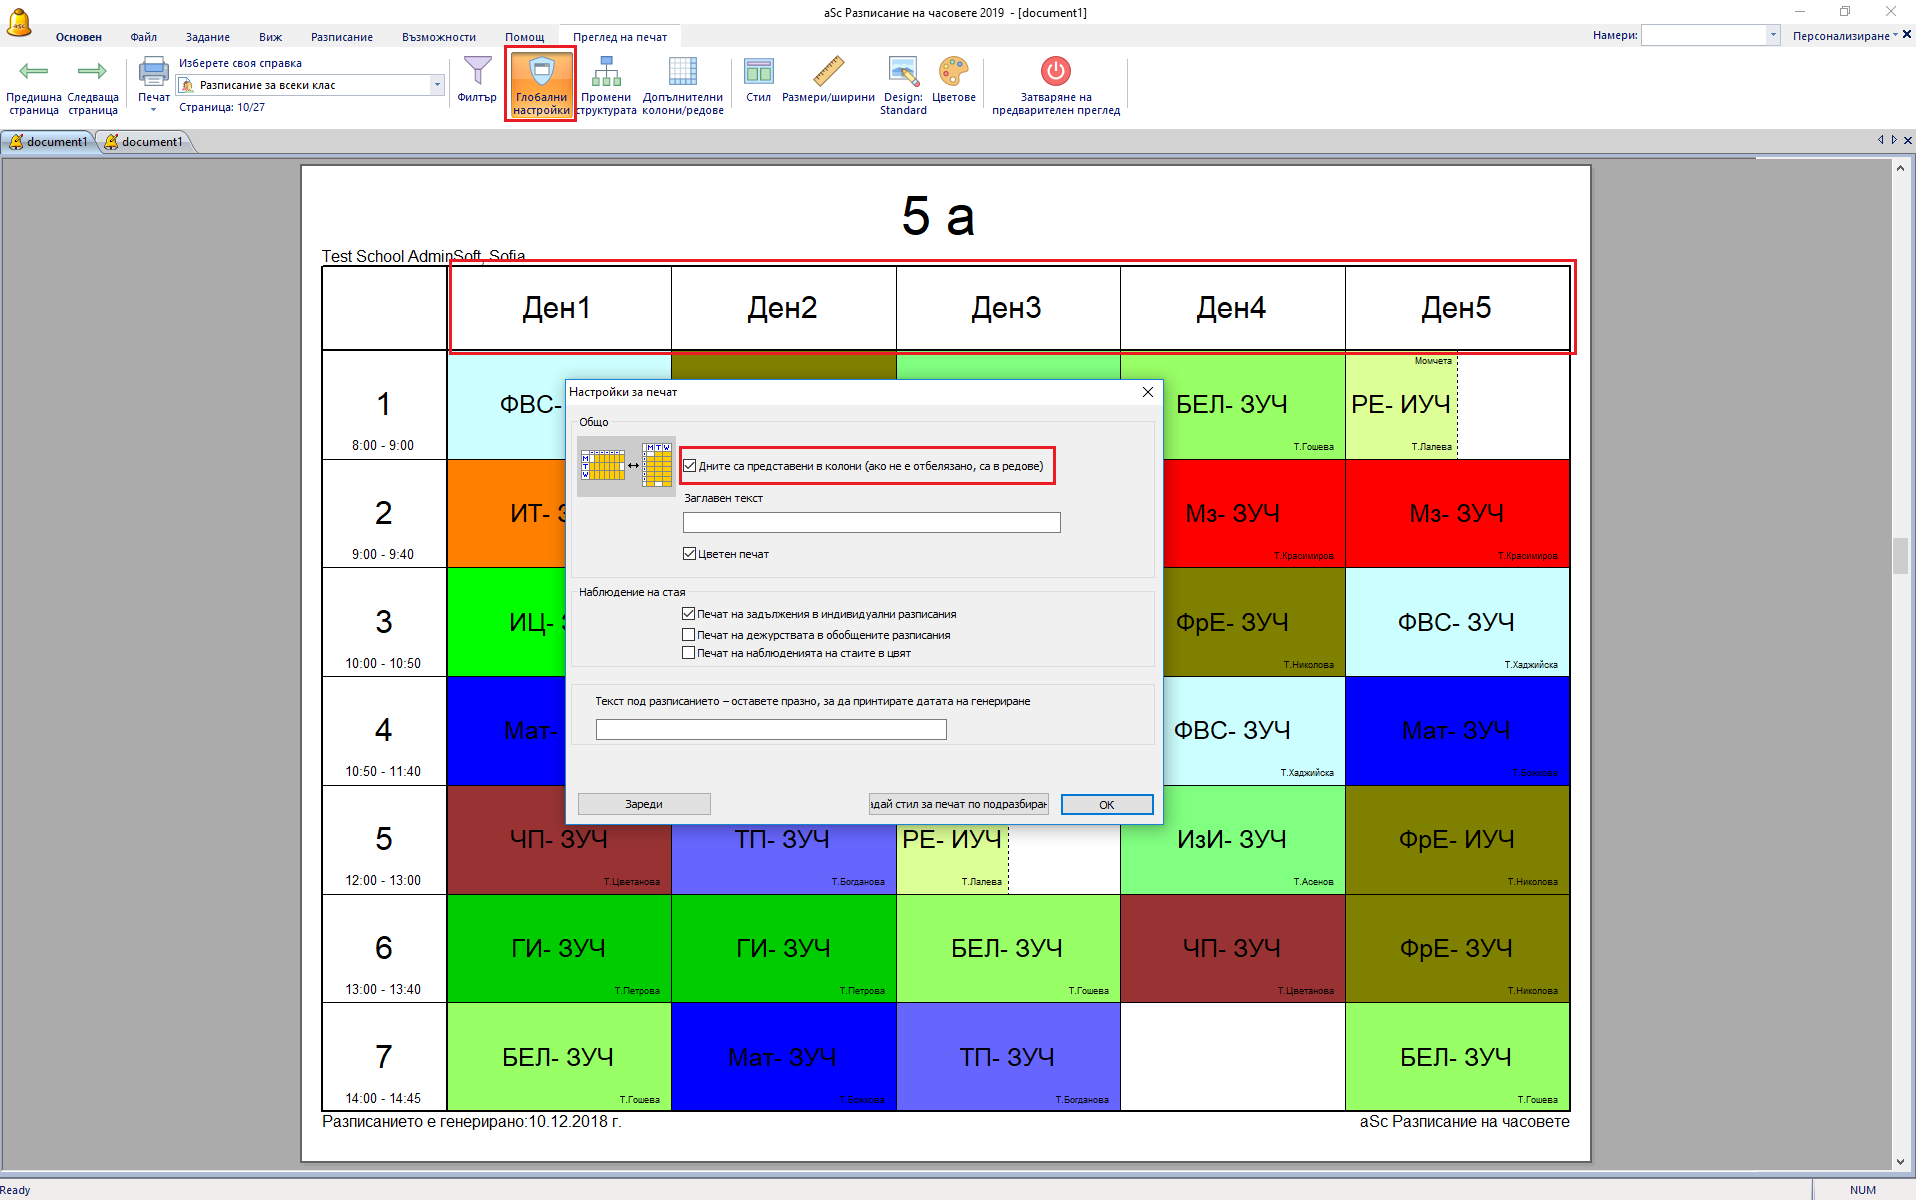Screen dimensions: 1916x1200
Task: Expand the report selection combo box
Action: pos(437,86)
